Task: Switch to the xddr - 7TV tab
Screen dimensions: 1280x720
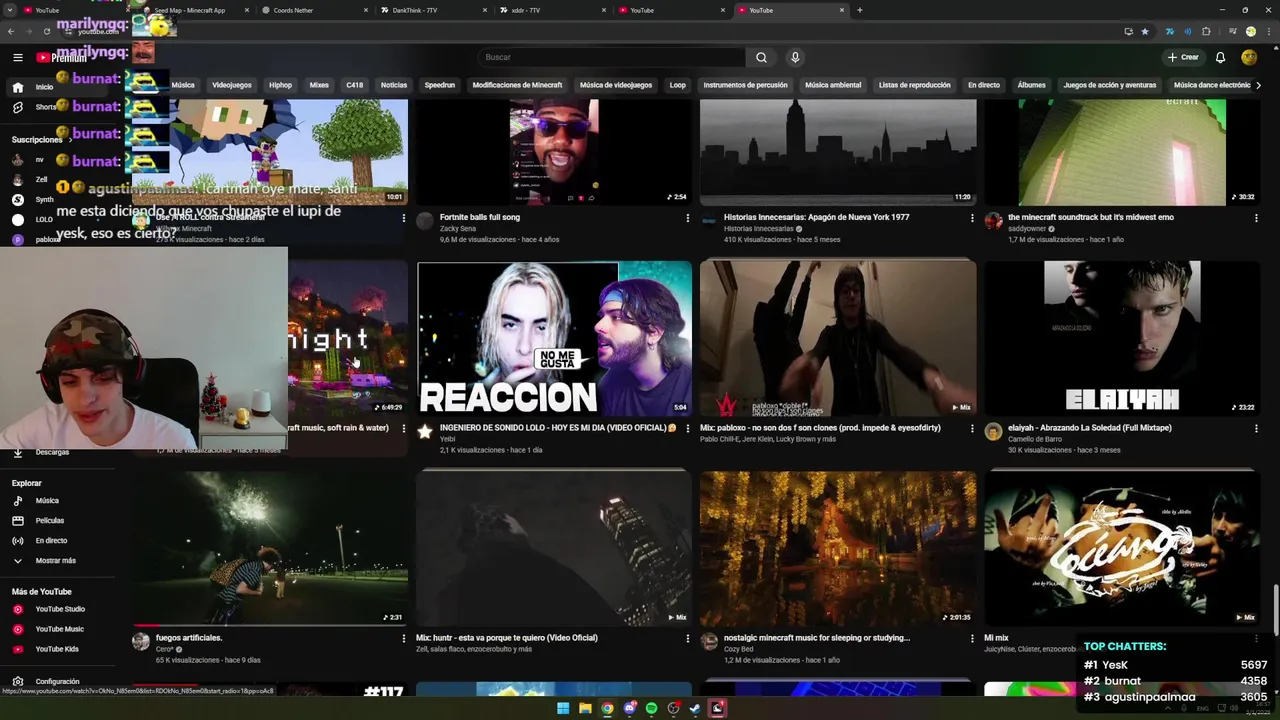Action: (x=550, y=10)
